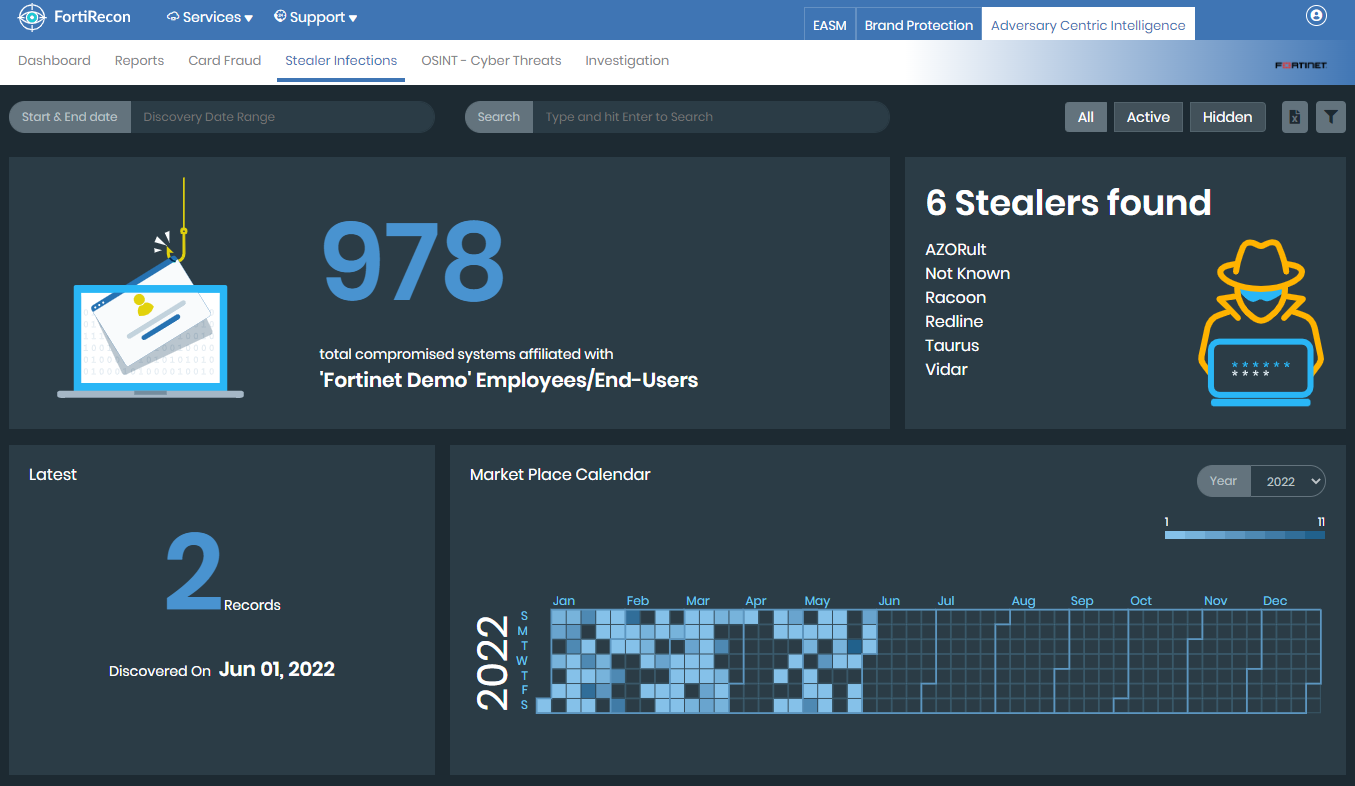Screen dimensions: 1355x786
Task: Open the filter funnel icon
Action: [x=1330, y=117]
